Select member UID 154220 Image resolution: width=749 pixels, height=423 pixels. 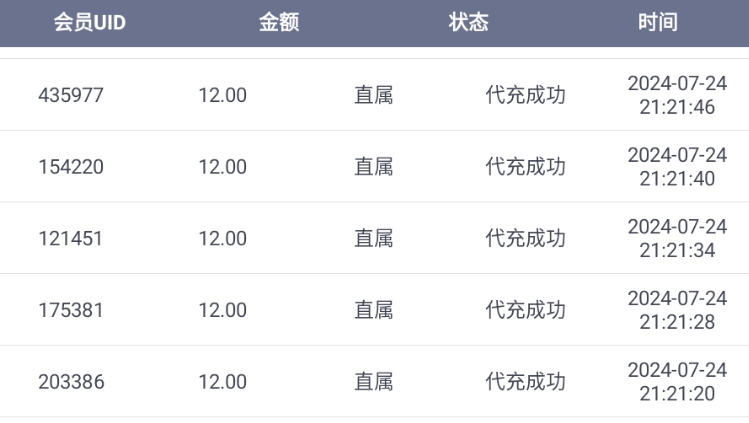coord(71,167)
